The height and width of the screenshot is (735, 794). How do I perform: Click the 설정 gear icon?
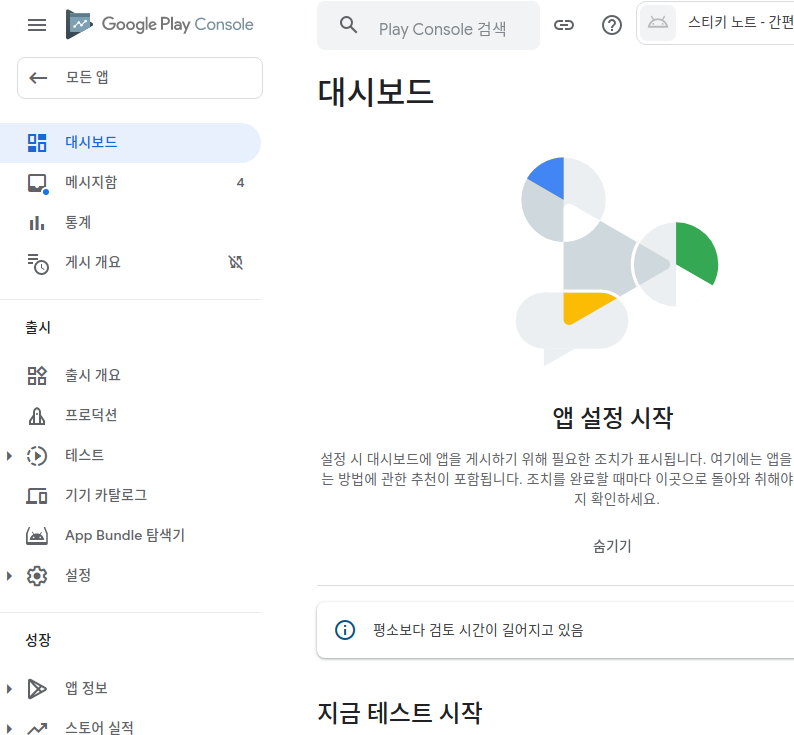(x=37, y=576)
